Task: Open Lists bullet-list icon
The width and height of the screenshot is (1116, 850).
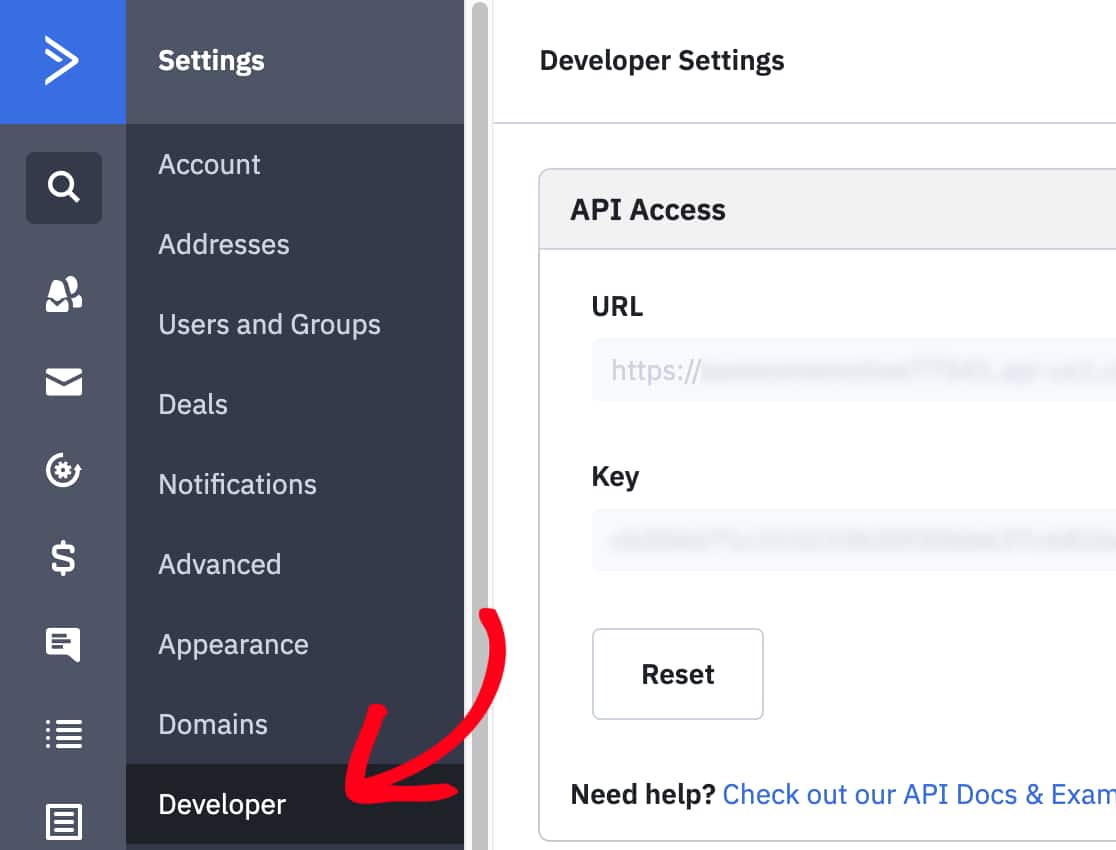Action: pyautogui.click(x=63, y=733)
